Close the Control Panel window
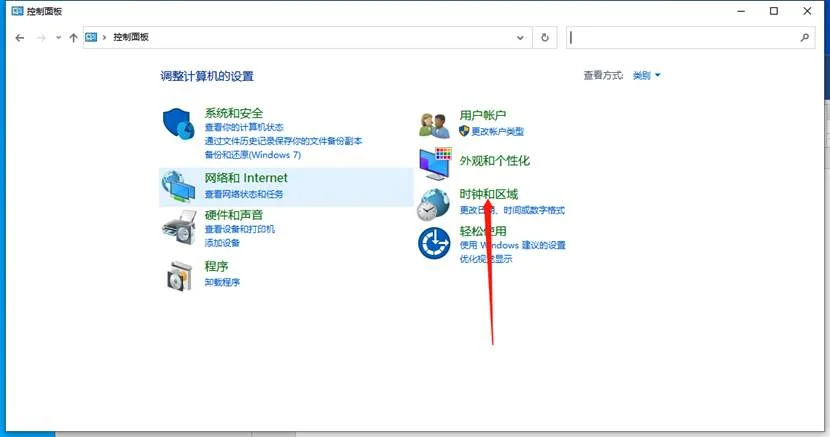Screen dimensions: 830x437 point(807,11)
